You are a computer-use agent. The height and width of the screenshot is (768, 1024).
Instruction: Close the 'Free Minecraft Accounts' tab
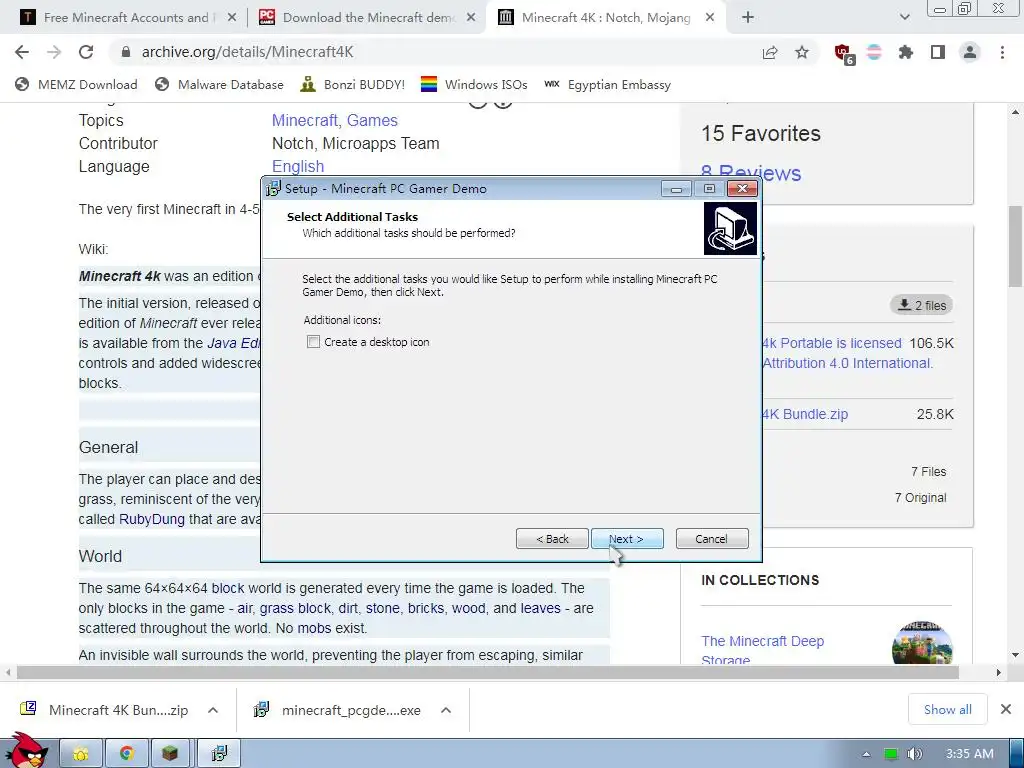click(231, 18)
